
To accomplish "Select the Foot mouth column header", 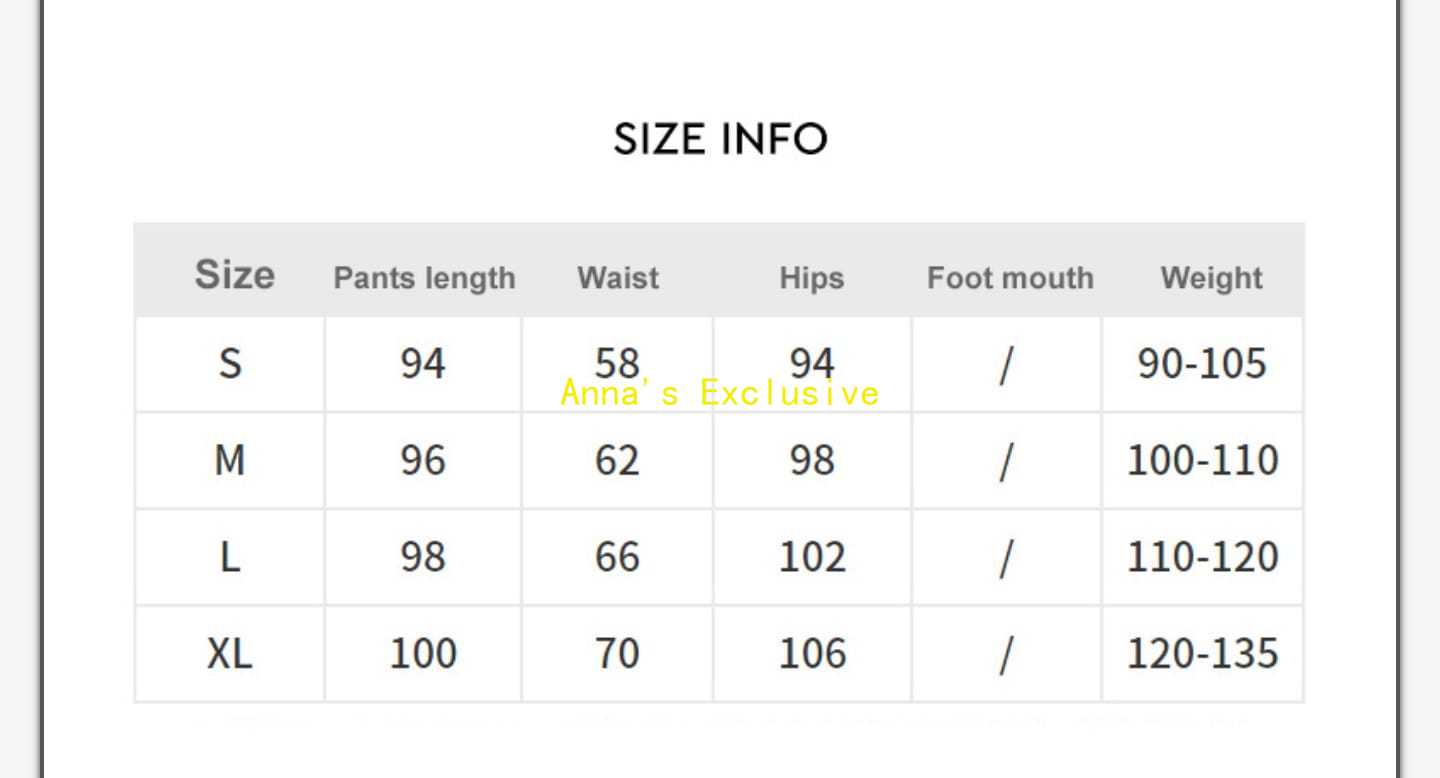I will 1010,278.
